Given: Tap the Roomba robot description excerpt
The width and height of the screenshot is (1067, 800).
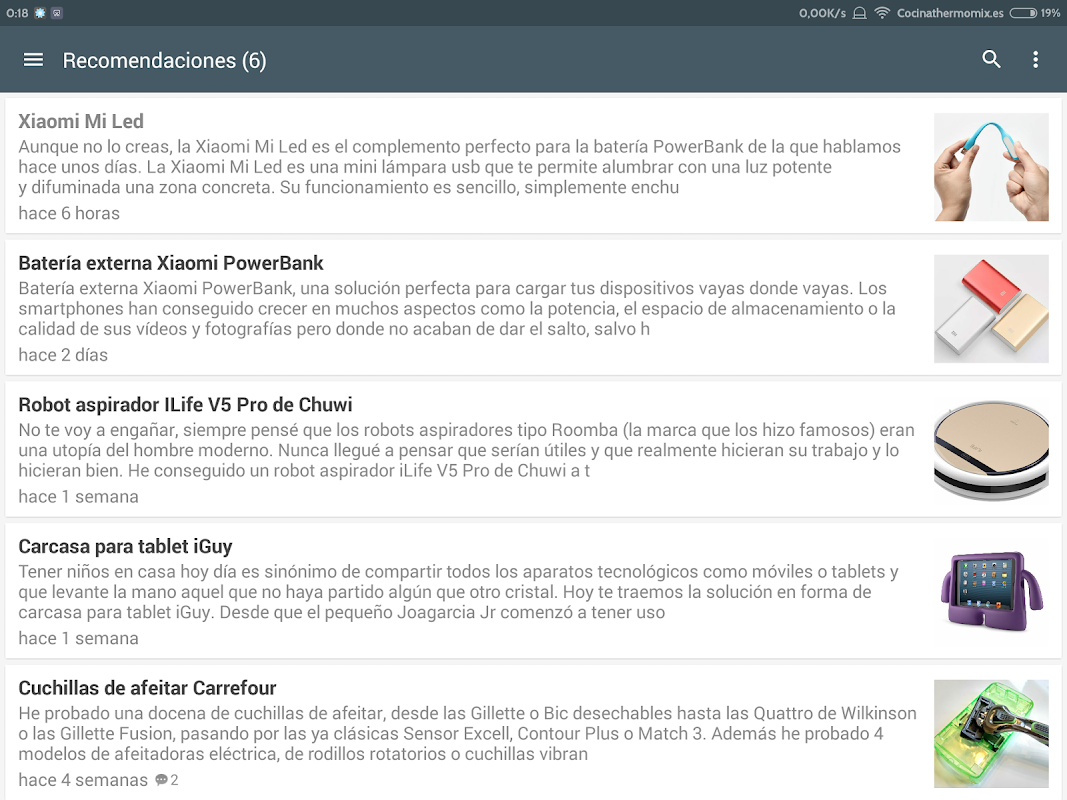Looking at the screenshot, I should (466, 450).
